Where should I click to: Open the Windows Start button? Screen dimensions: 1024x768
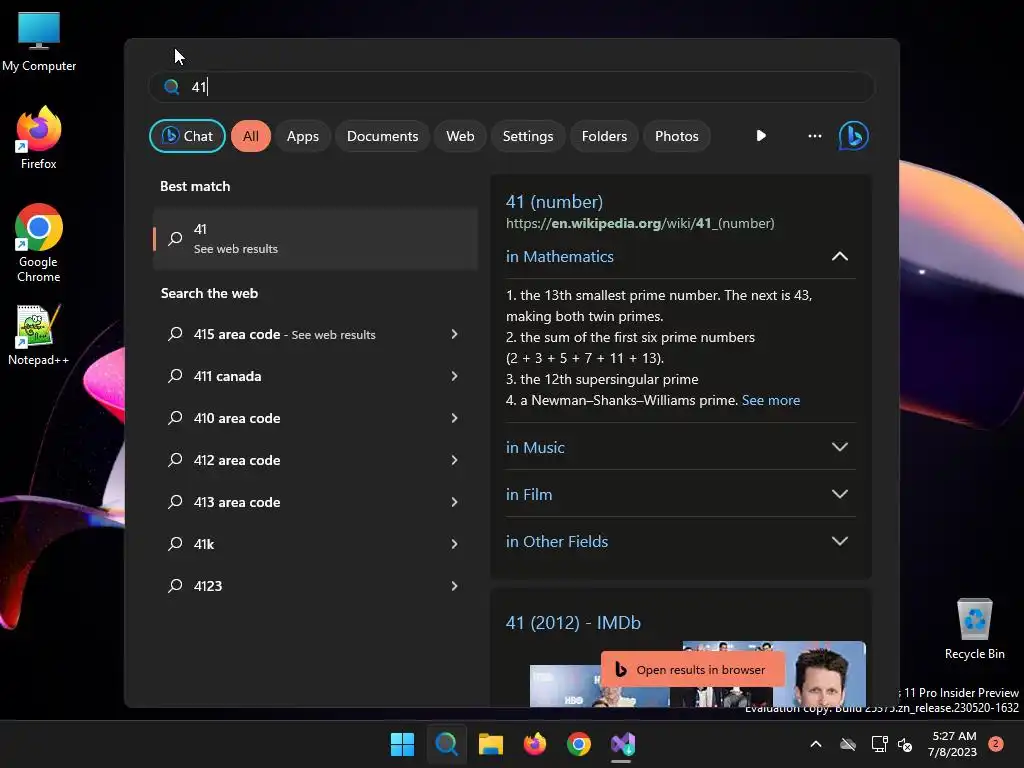click(x=402, y=744)
